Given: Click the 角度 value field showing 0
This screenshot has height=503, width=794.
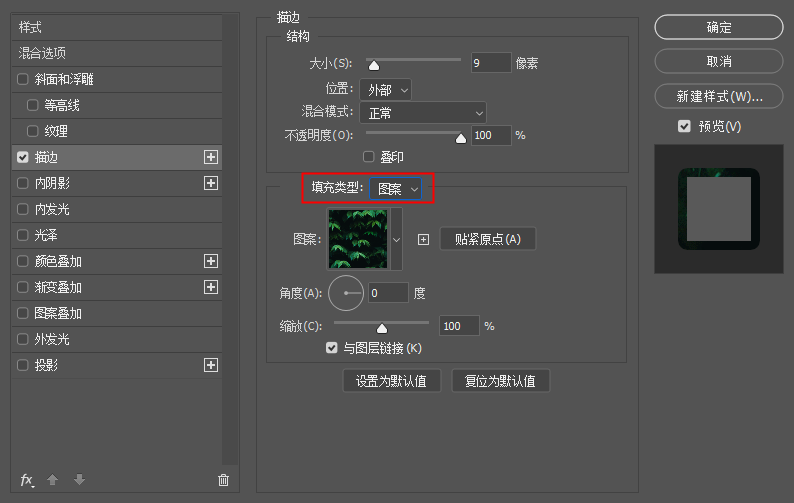Looking at the screenshot, I should coord(388,293).
